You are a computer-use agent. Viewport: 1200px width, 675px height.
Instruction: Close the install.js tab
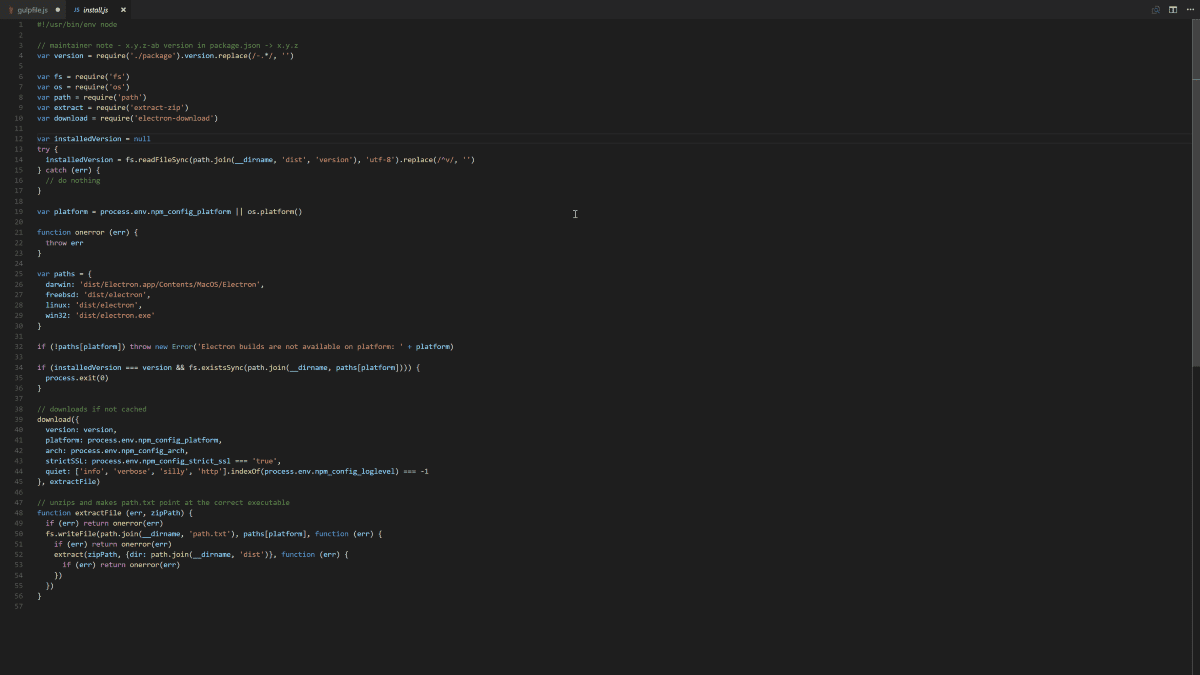123,9
